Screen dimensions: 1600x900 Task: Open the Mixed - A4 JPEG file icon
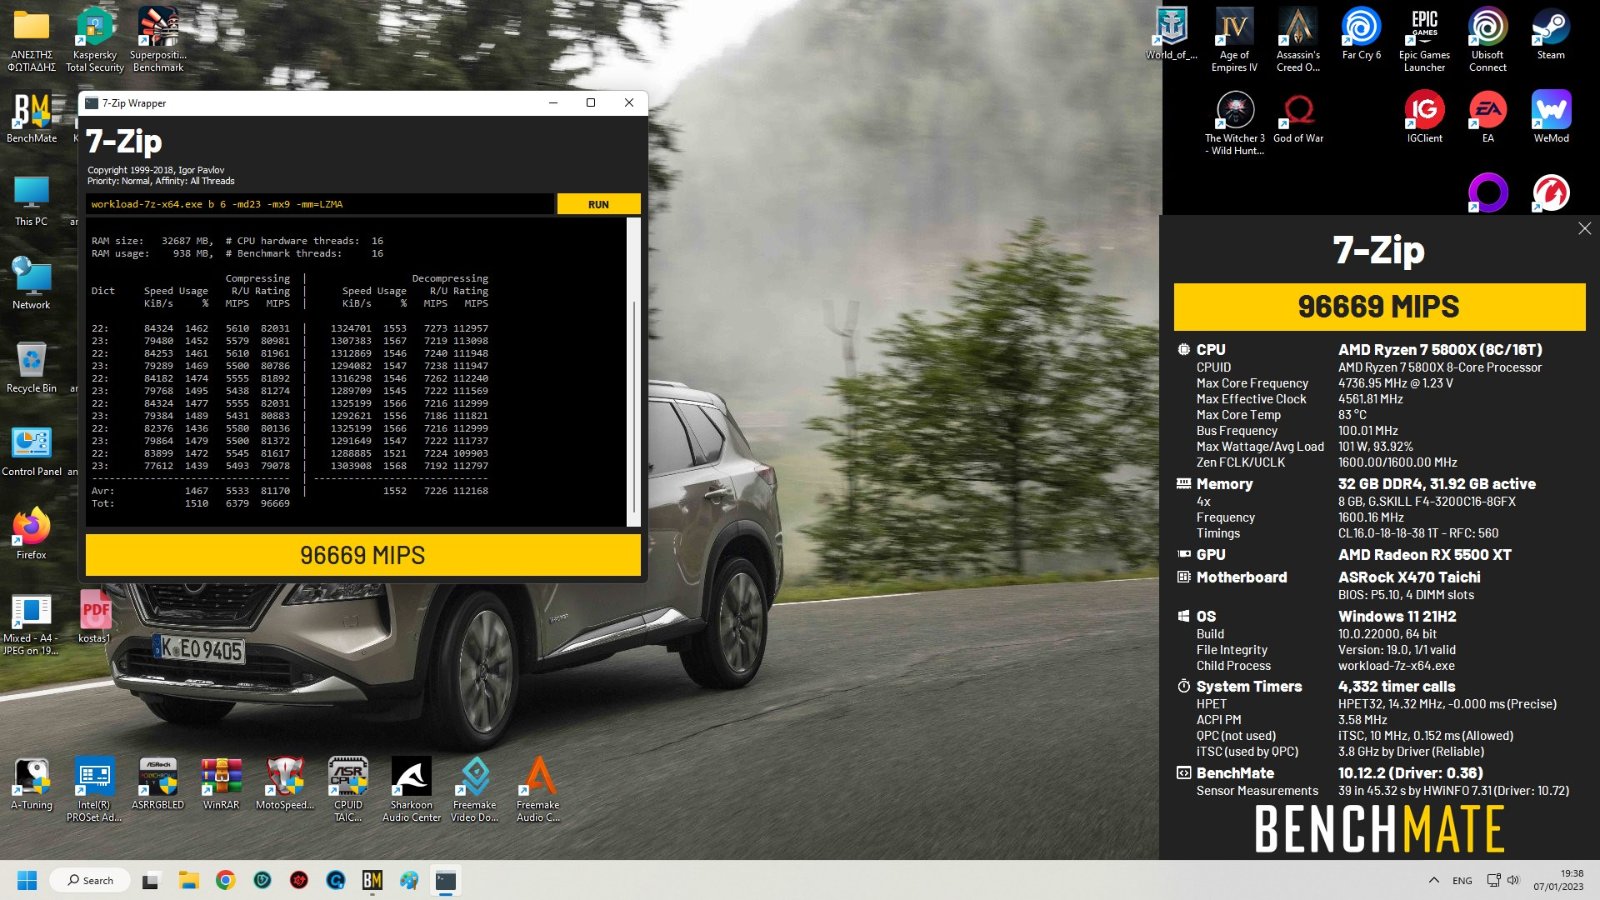tap(31, 623)
